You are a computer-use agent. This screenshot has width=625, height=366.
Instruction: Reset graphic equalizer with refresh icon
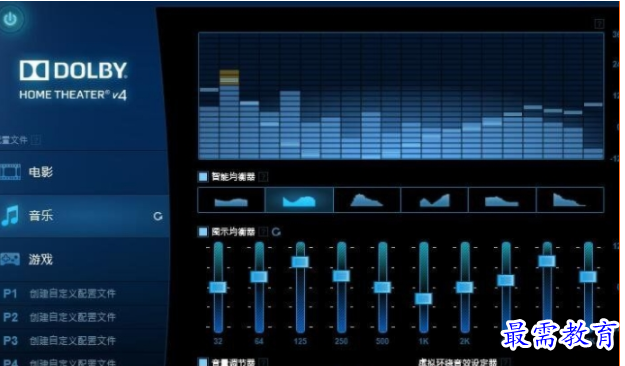tap(276, 232)
